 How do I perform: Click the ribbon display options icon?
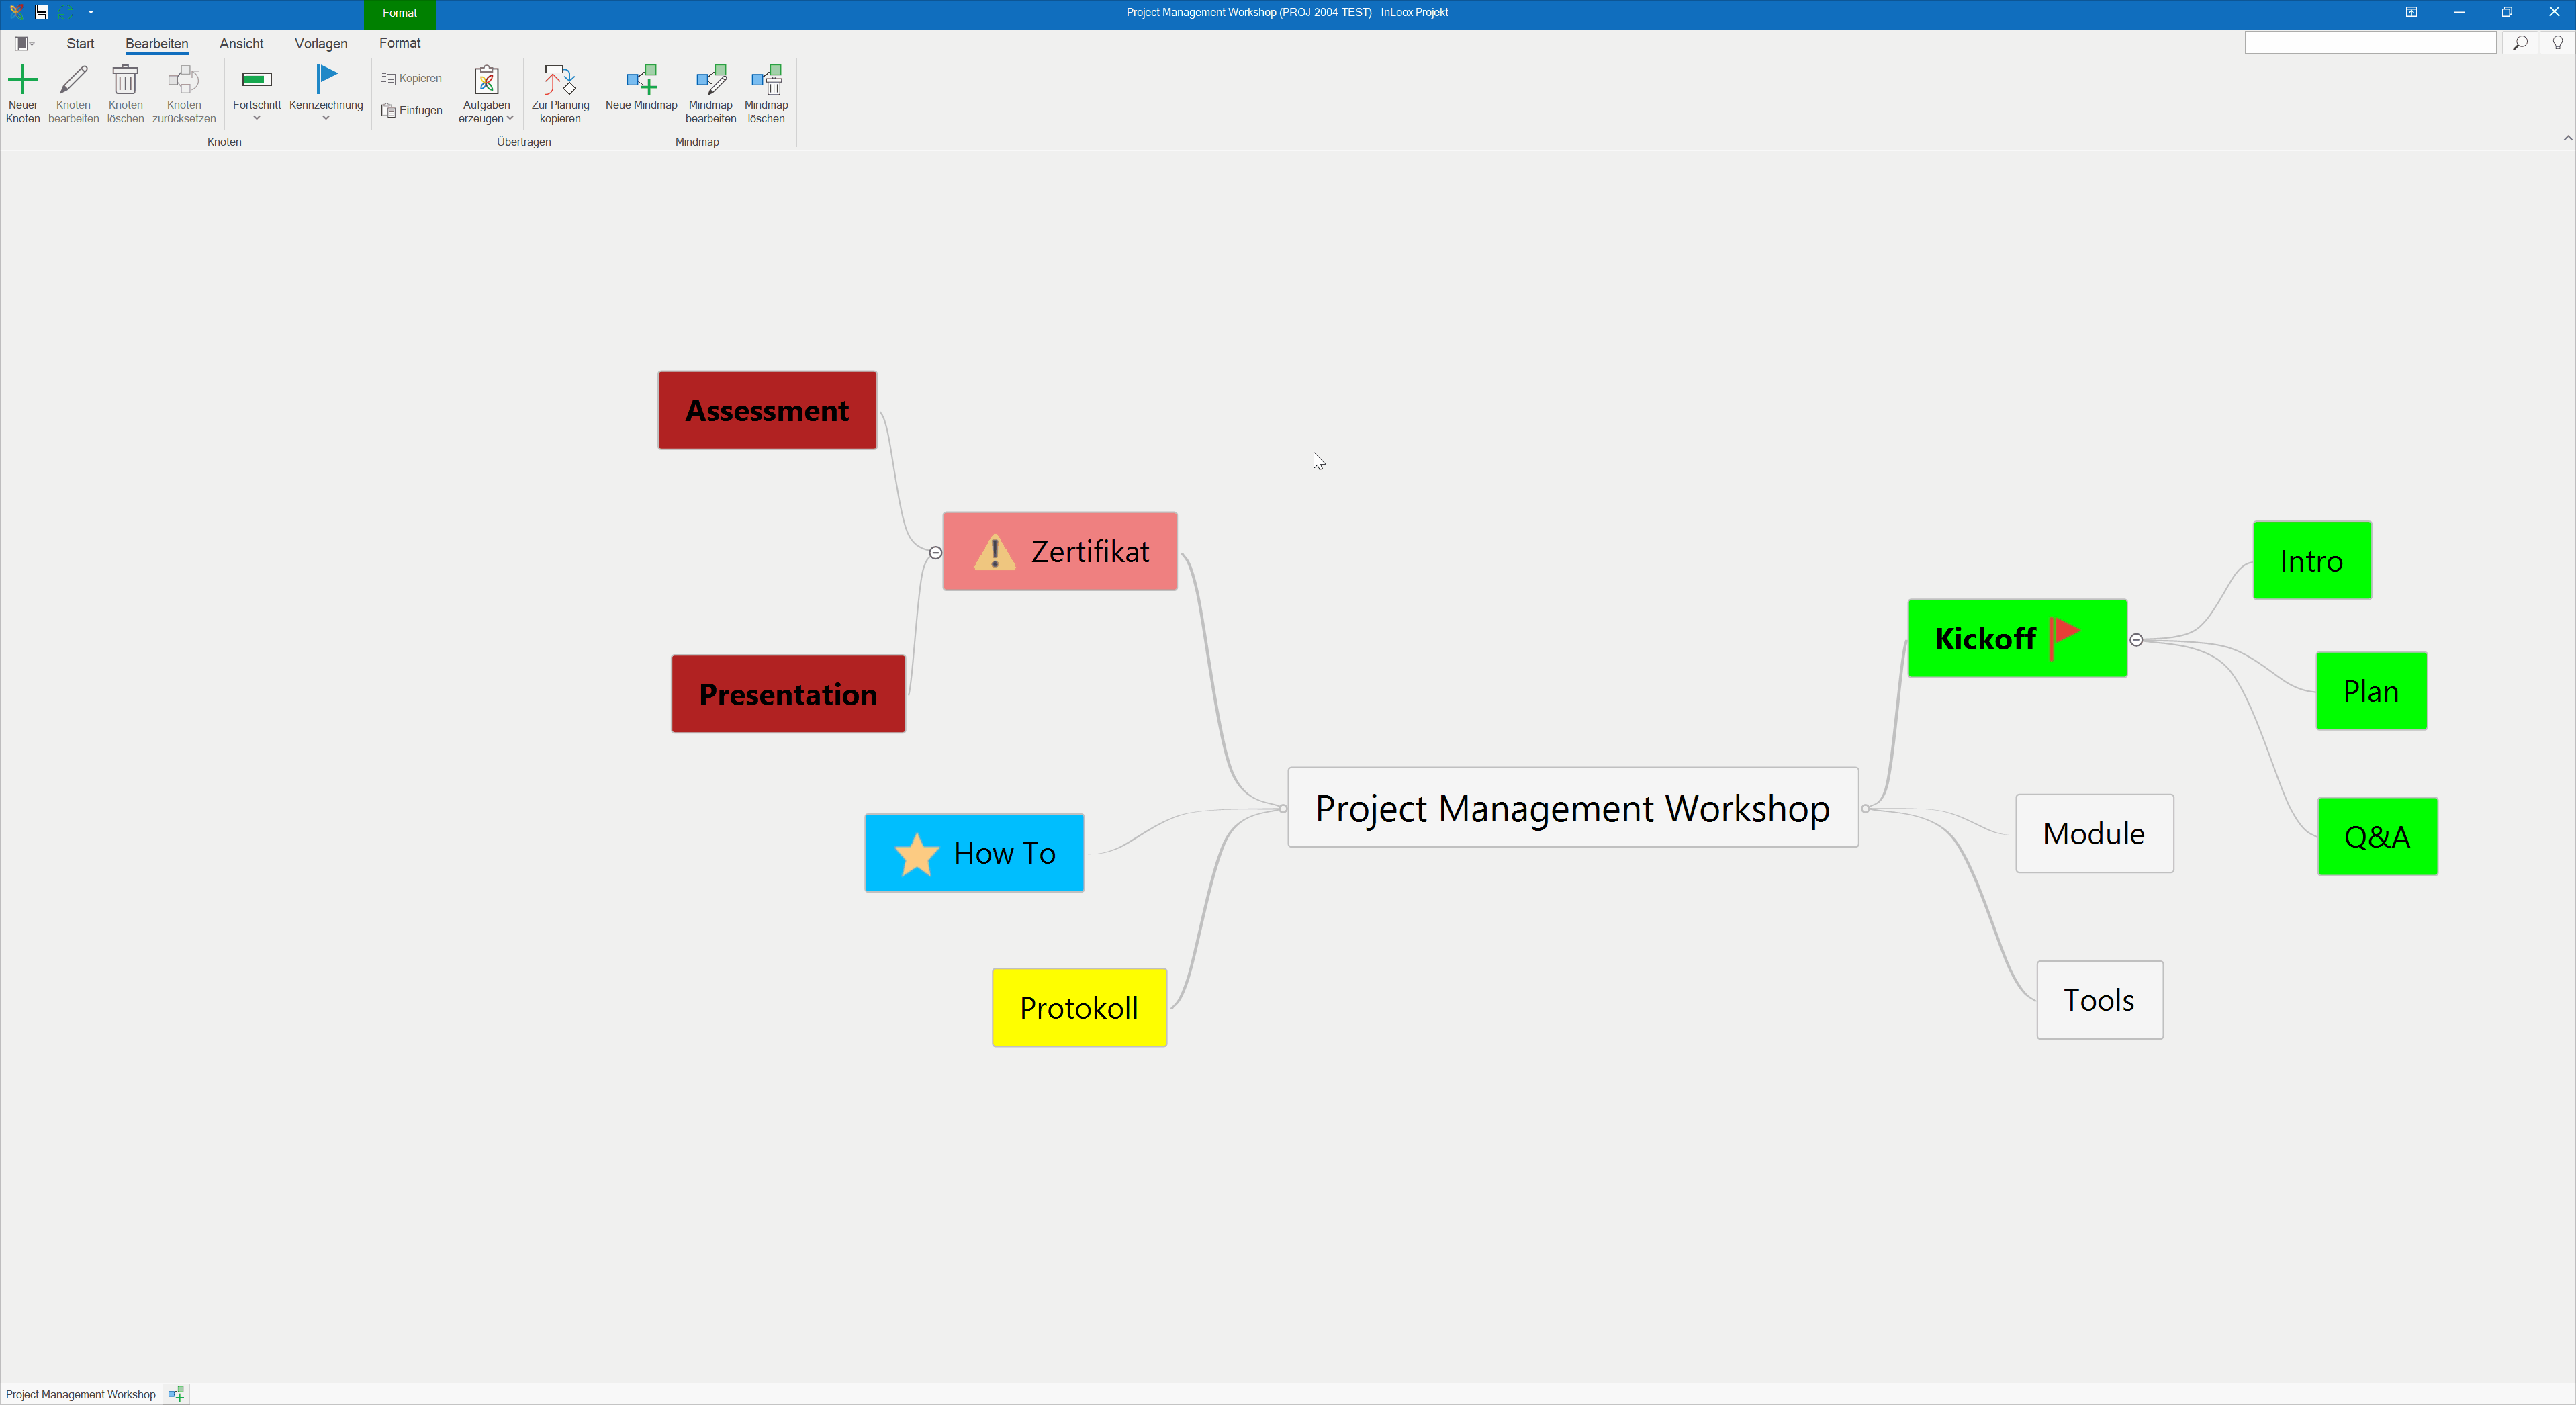[2411, 12]
